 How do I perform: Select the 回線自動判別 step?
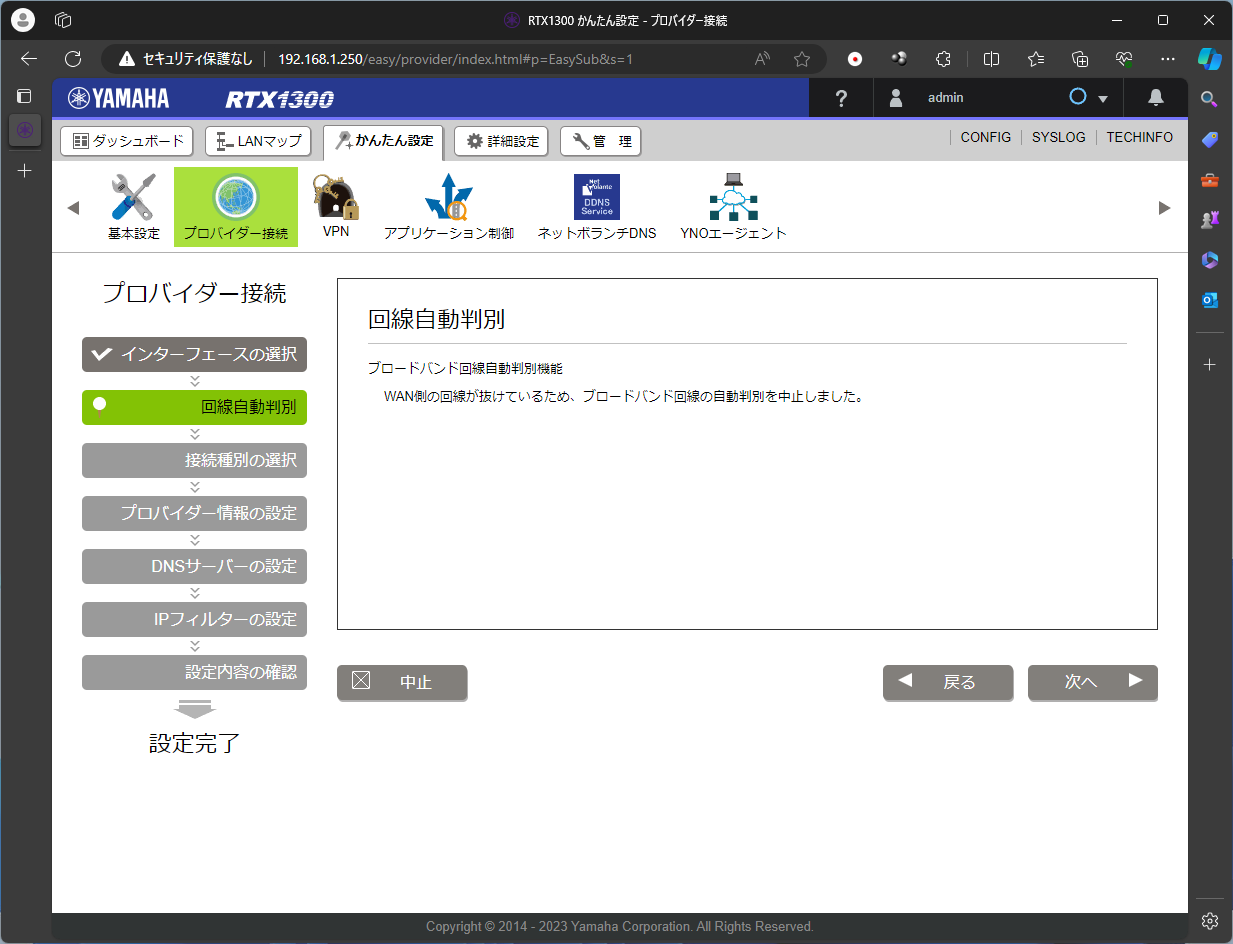pos(195,407)
